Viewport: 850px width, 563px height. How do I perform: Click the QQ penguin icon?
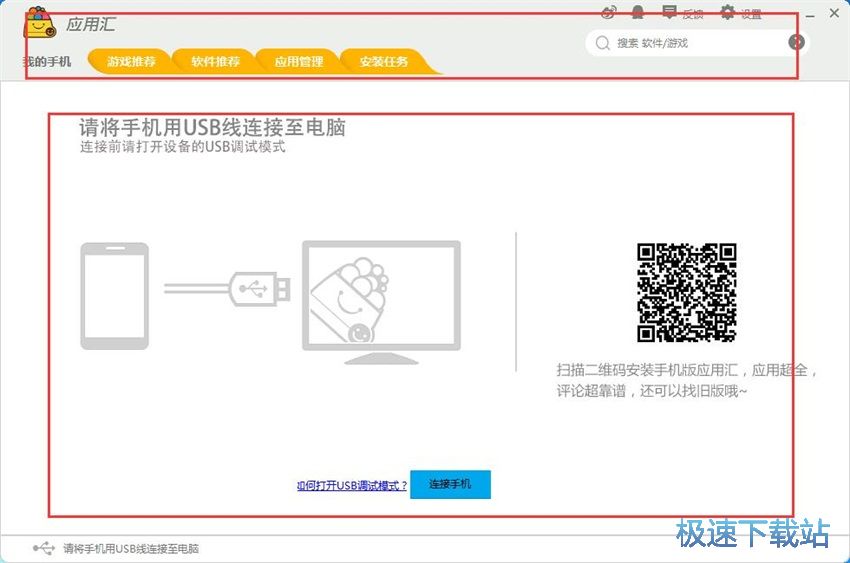tap(638, 12)
